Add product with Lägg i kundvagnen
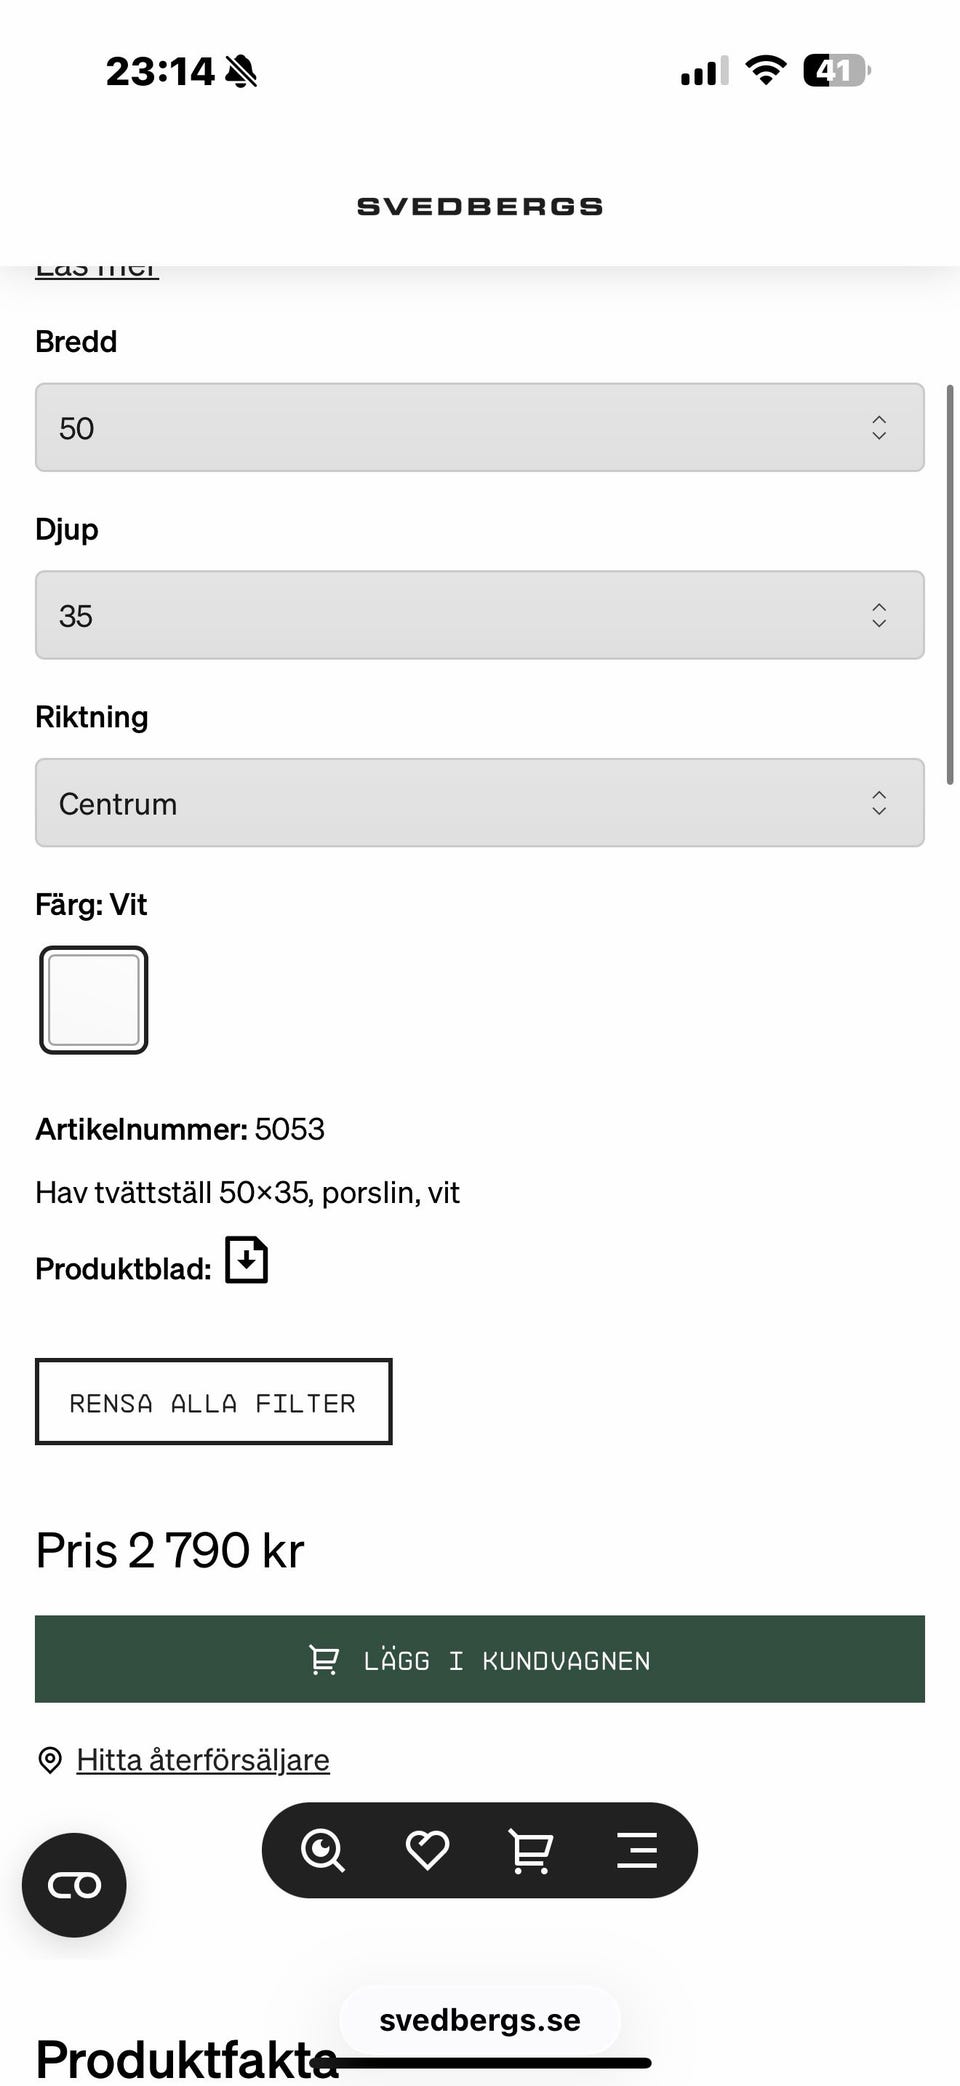The image size is (960, 2086). (480, 1659)
